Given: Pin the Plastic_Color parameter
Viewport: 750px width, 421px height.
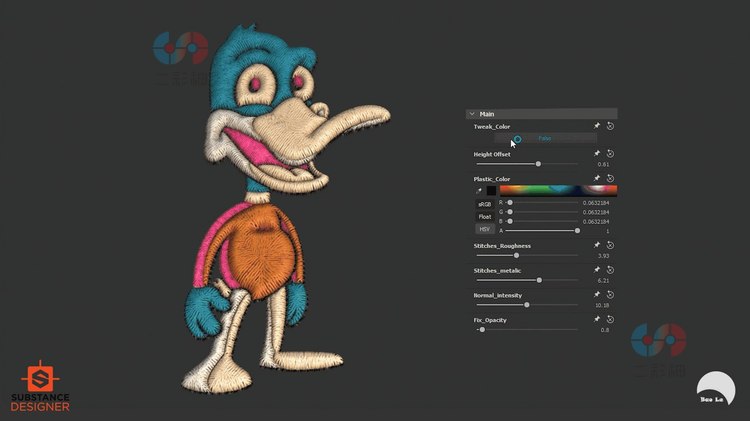Looking at the screenshot, I should point(596,178).
